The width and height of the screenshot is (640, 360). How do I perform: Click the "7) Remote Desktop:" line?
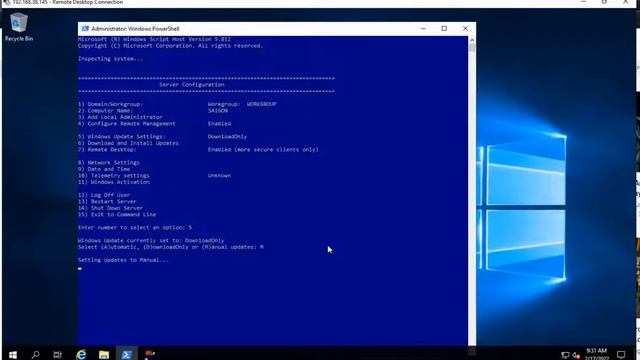(x=107, y=150)
